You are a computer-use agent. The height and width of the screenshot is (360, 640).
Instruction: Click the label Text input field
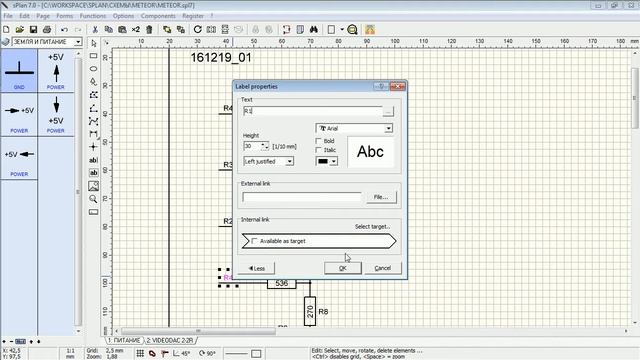click(x=312, y=111)
